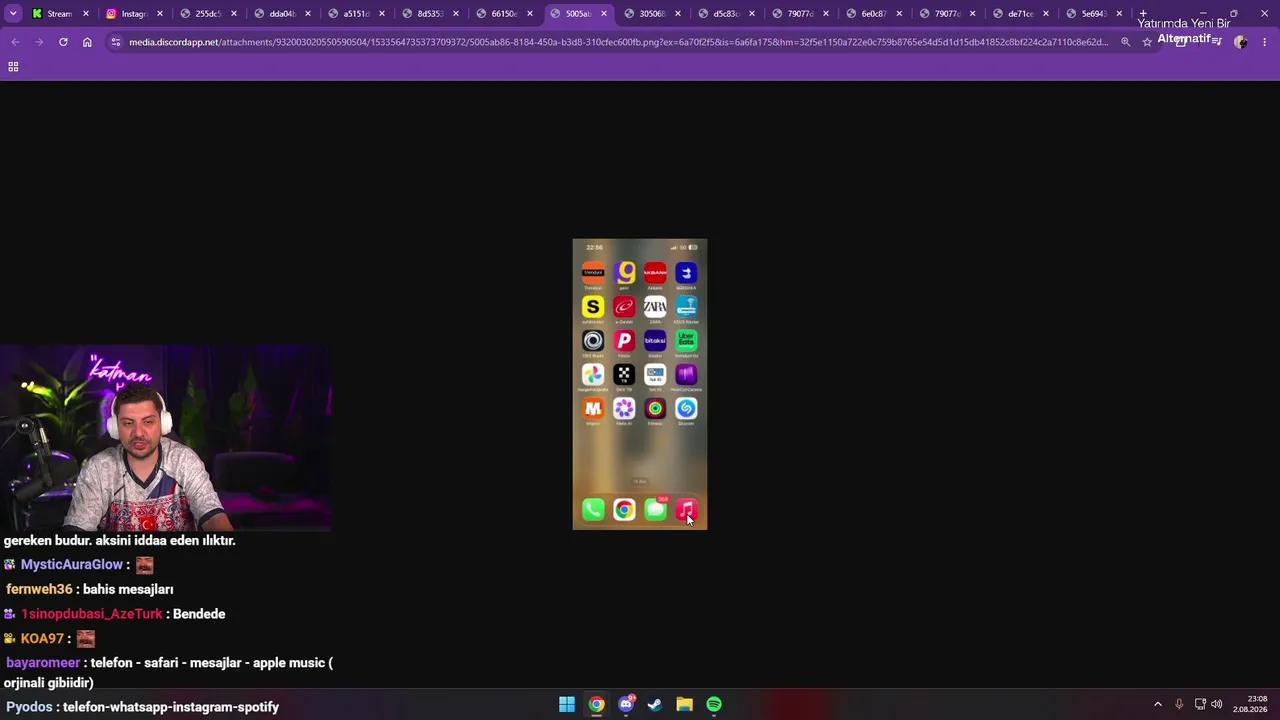The height and width of the screenshot is (720, 1280).
Task: Open the taskbar clock and date
Action: coord(1250,704)
